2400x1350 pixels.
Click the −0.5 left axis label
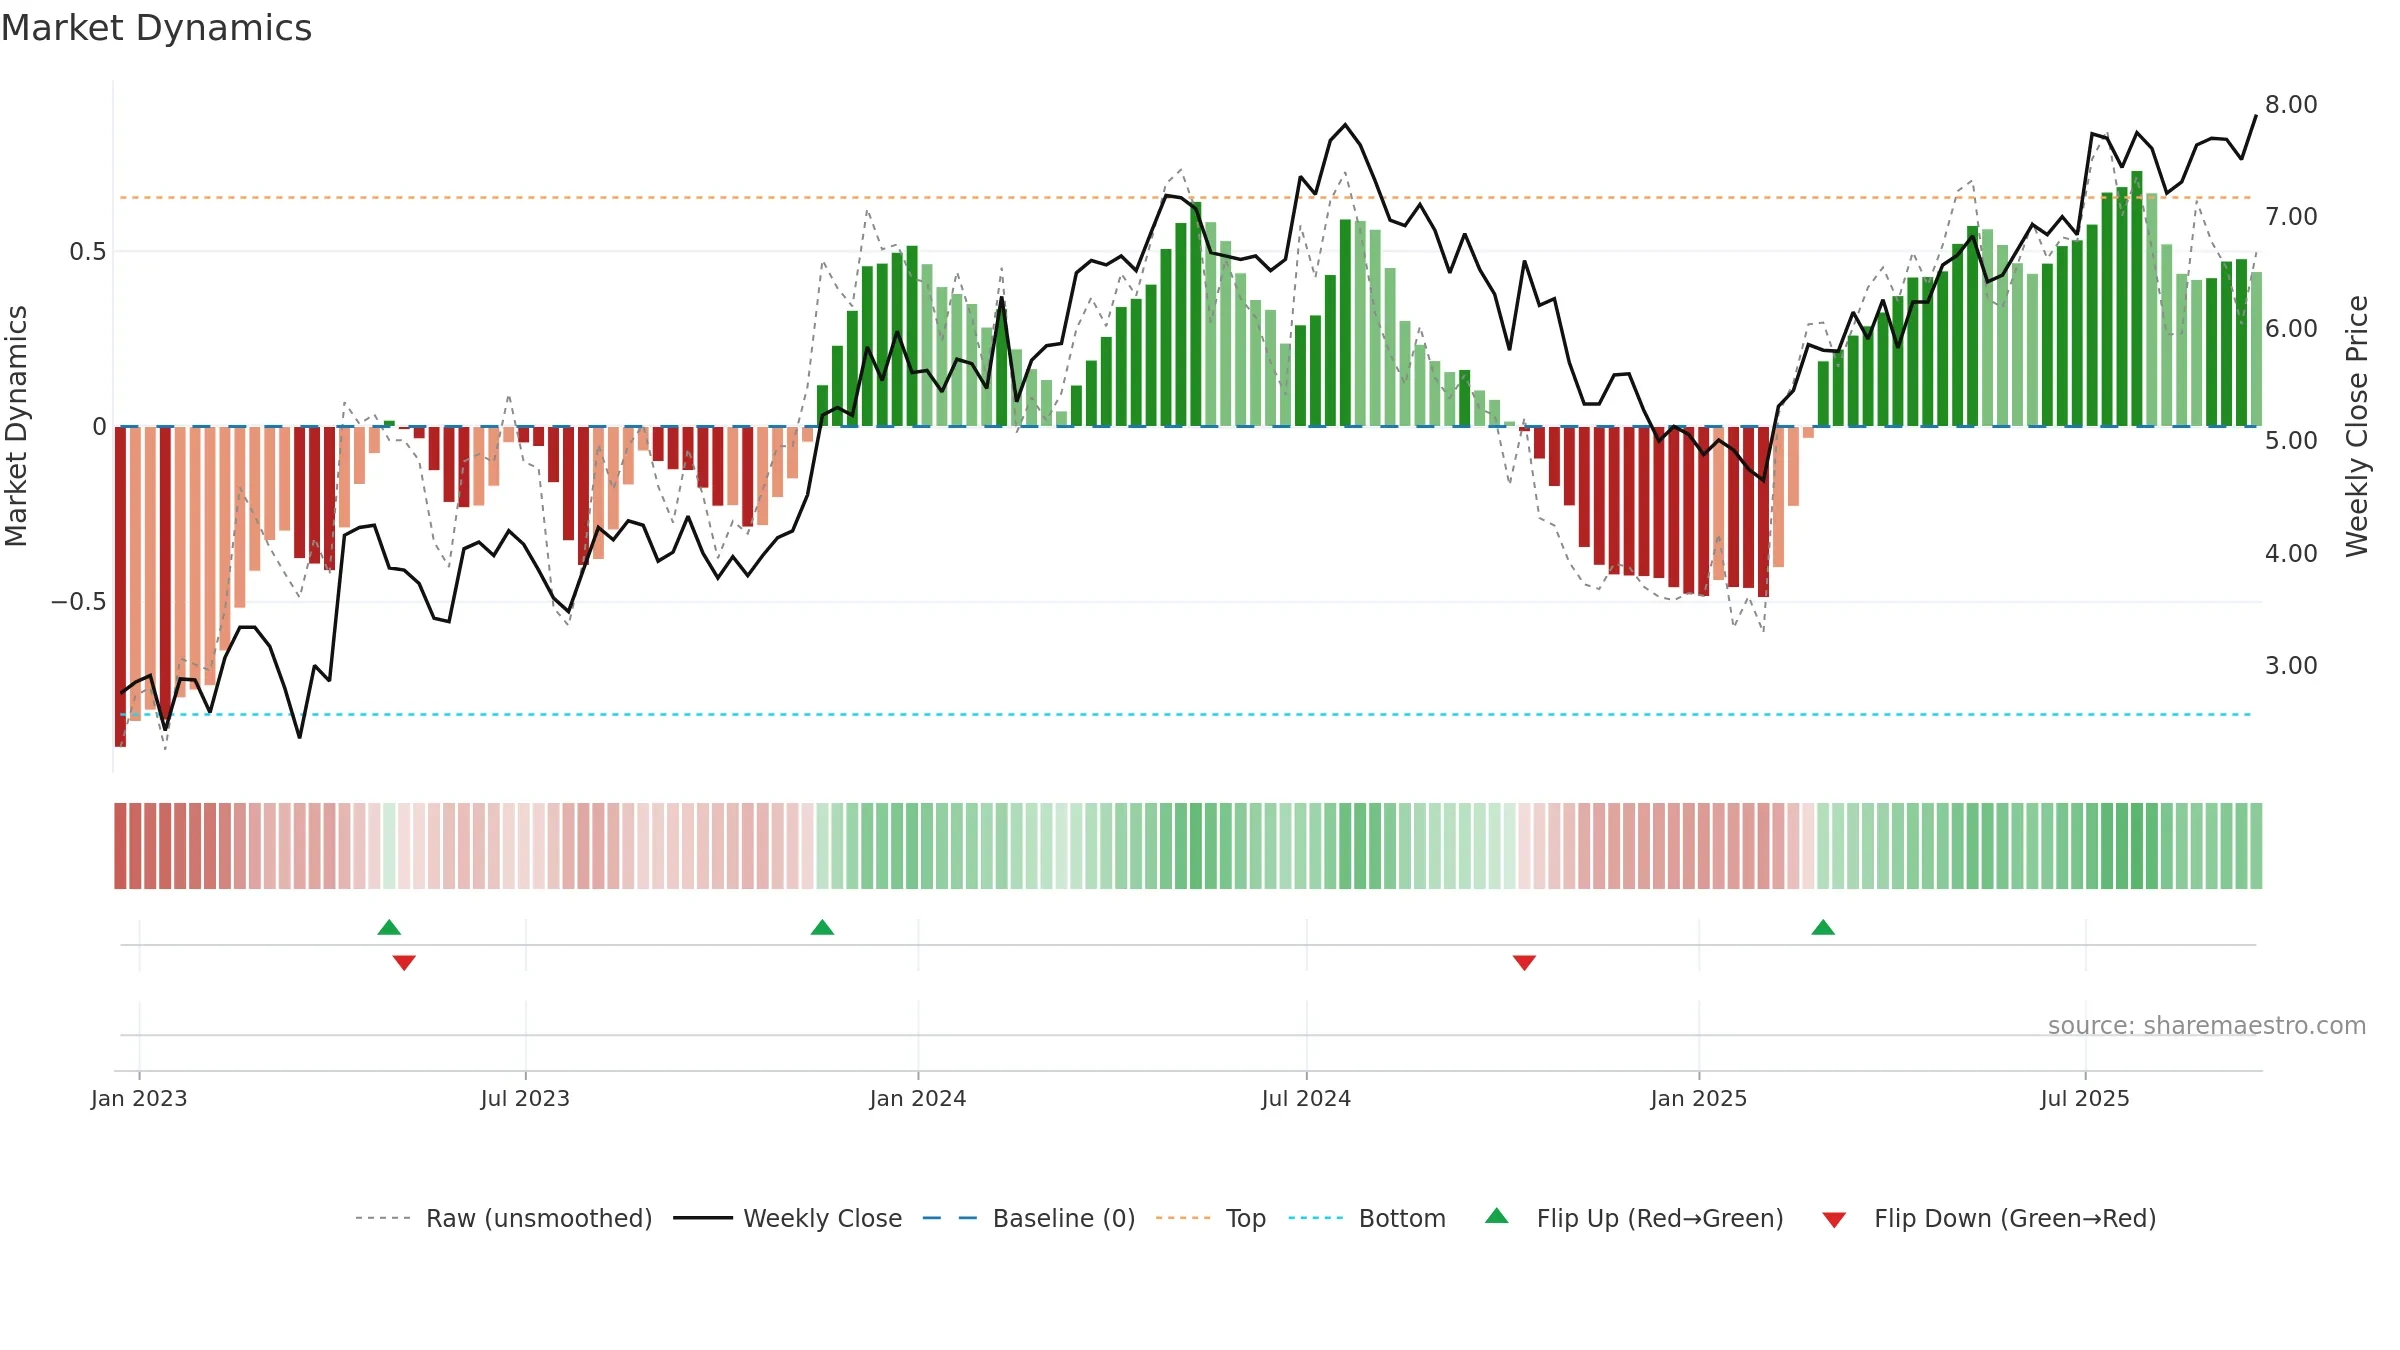click(x=78, y=601)
